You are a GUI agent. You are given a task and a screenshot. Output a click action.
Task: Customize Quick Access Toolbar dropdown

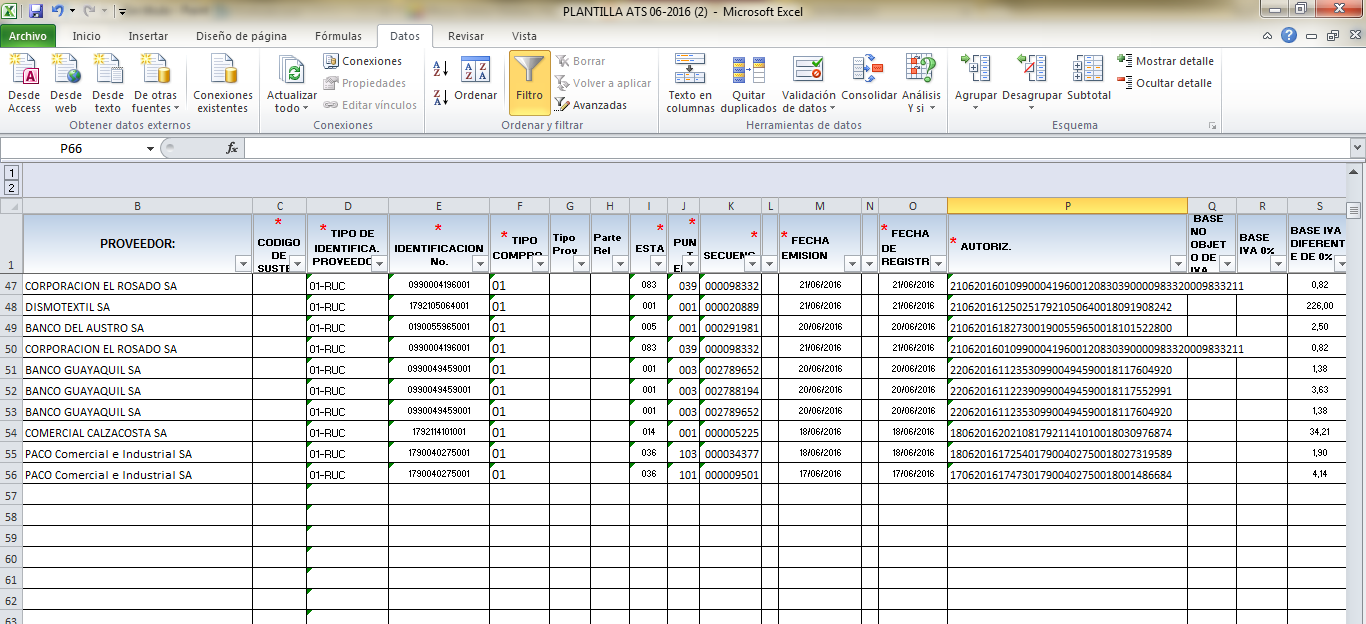tap(122, 13)
